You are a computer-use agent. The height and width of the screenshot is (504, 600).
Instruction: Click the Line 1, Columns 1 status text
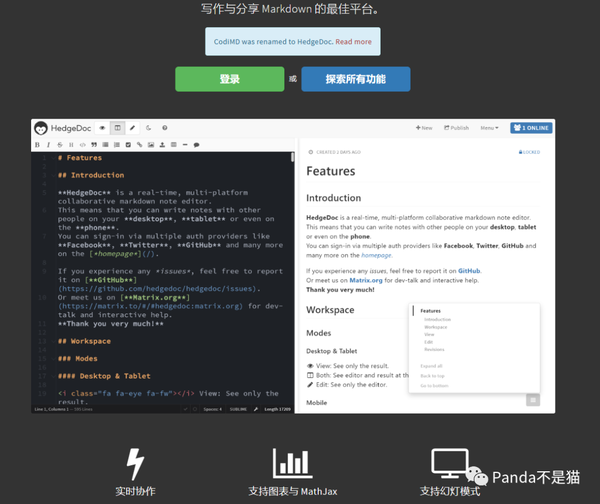tap(52, 409)
